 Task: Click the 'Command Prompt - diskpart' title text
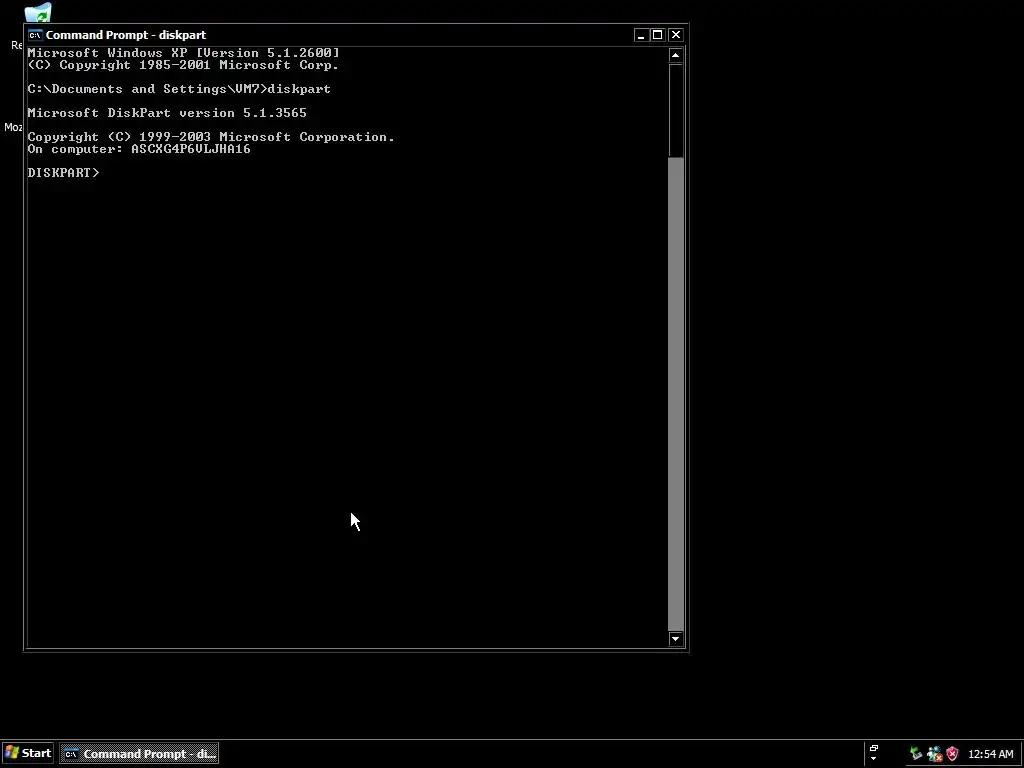125,35
